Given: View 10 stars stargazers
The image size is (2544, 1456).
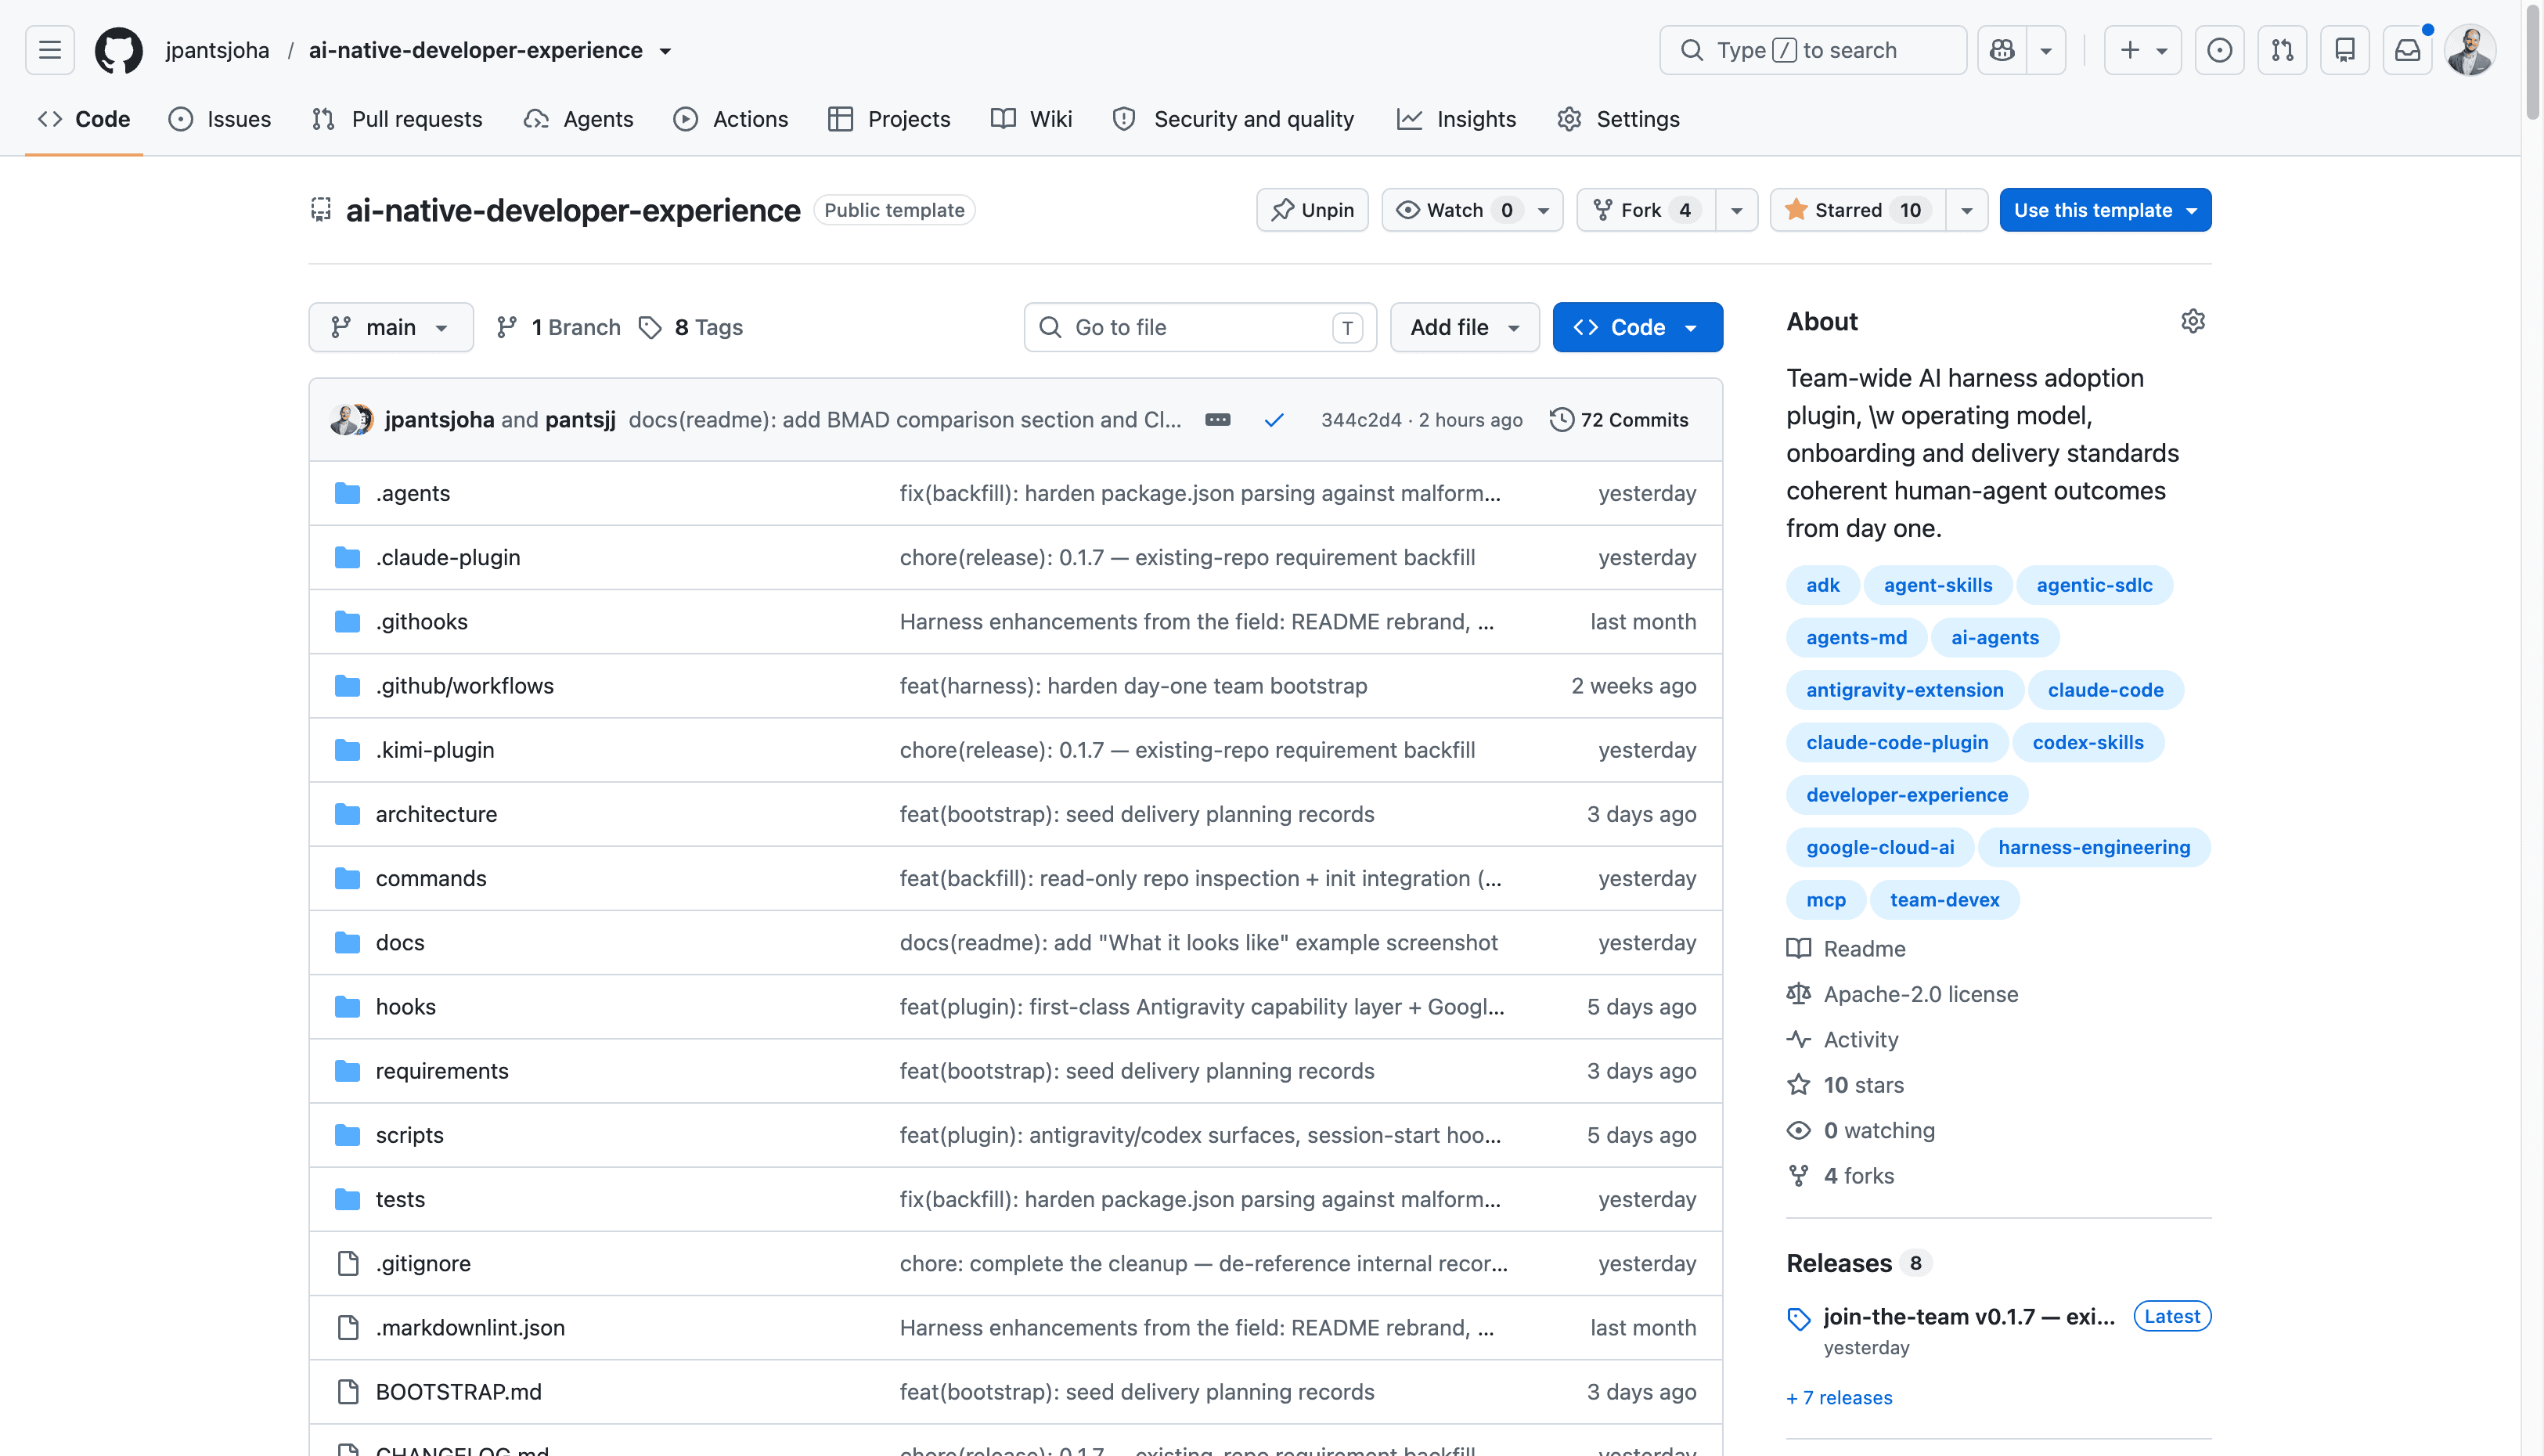Looking at the screenshot, I should pos(1863,1085).
